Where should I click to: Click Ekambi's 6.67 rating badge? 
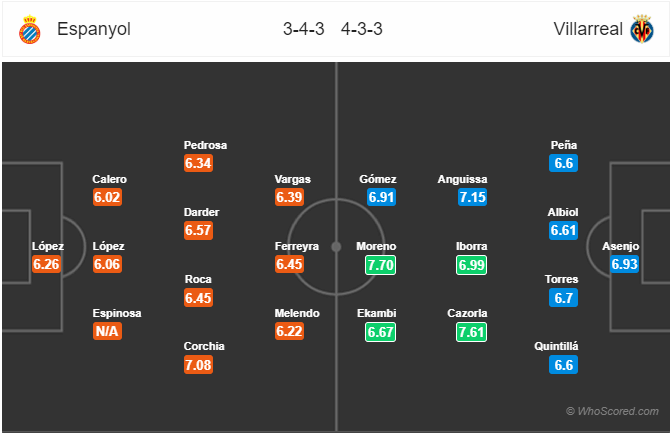coord(380,332)
